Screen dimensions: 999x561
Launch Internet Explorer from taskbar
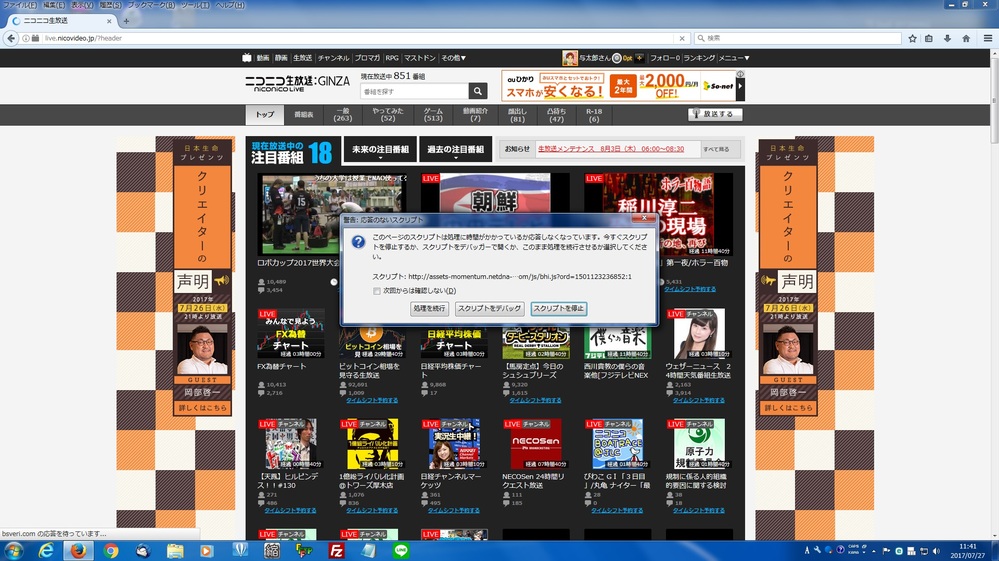(47, 551)
